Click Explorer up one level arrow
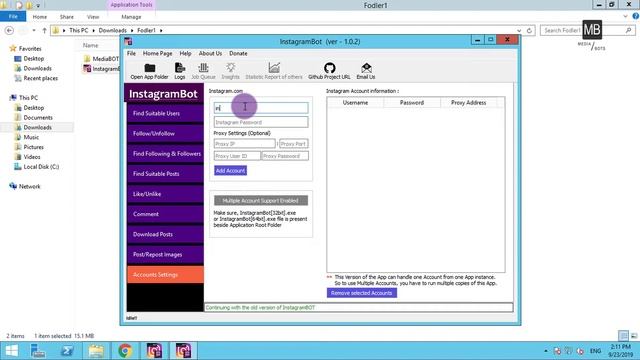Image resolution: width=640 pixels, height=360 pixels. (x=44, y=31)
